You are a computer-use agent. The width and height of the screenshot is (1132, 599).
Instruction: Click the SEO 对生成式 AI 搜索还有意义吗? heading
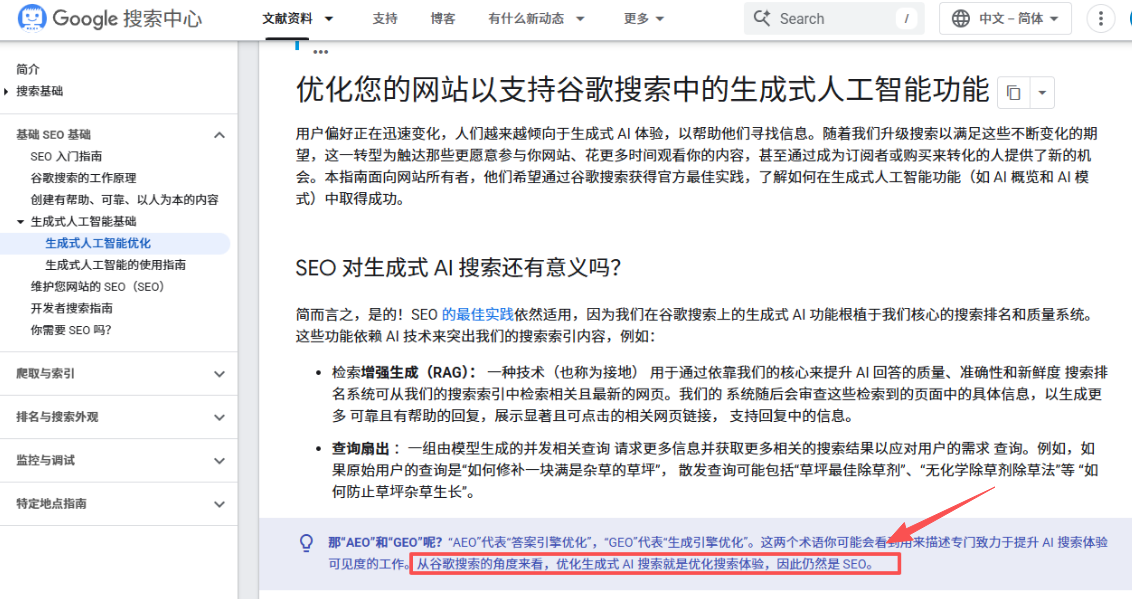click(x=458, y=268)
